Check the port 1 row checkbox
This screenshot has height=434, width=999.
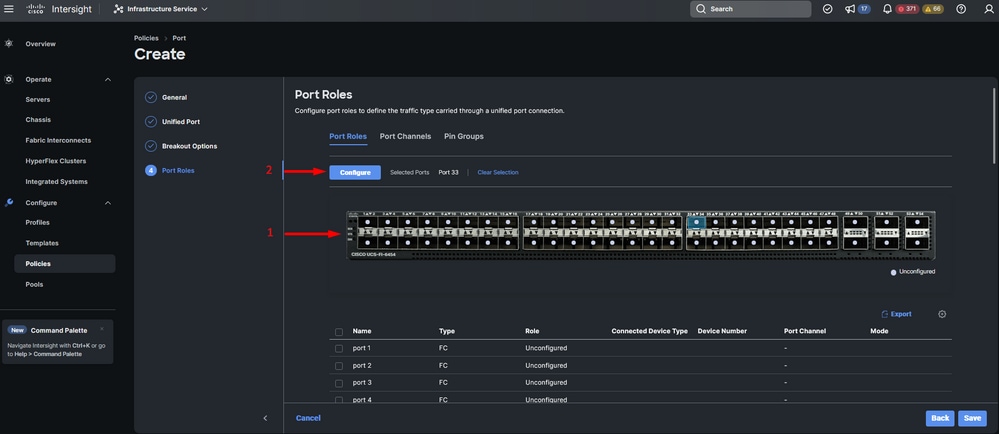pyautogui.click(x=339, y=349)
